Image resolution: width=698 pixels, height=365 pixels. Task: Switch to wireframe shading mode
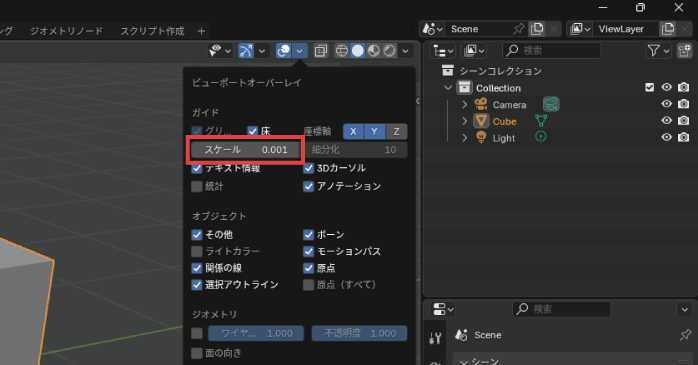[341, 51]
